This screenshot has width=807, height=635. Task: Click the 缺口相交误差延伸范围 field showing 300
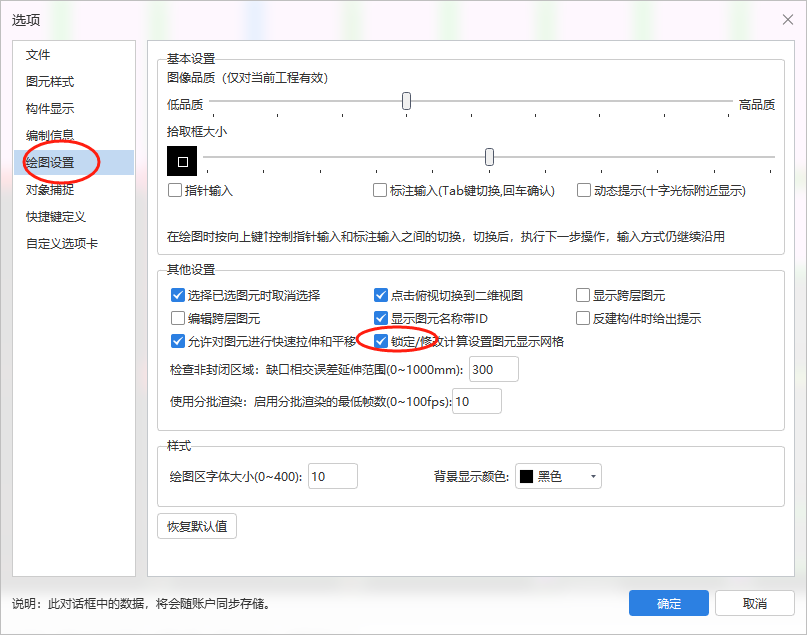[x=494, y=369]
